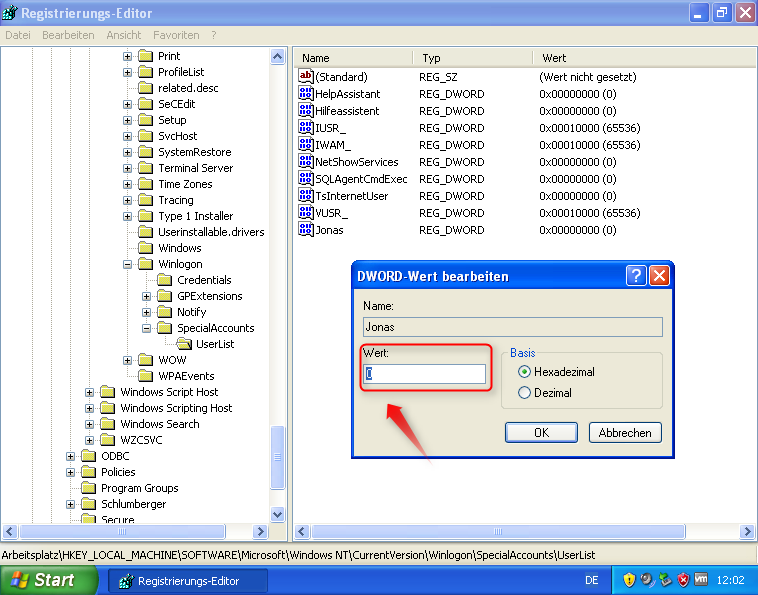The height and width of the screenshot is (595, 758).
Task: Click the Registrierungs-Editor taskbar button
Action: point(188,580)
